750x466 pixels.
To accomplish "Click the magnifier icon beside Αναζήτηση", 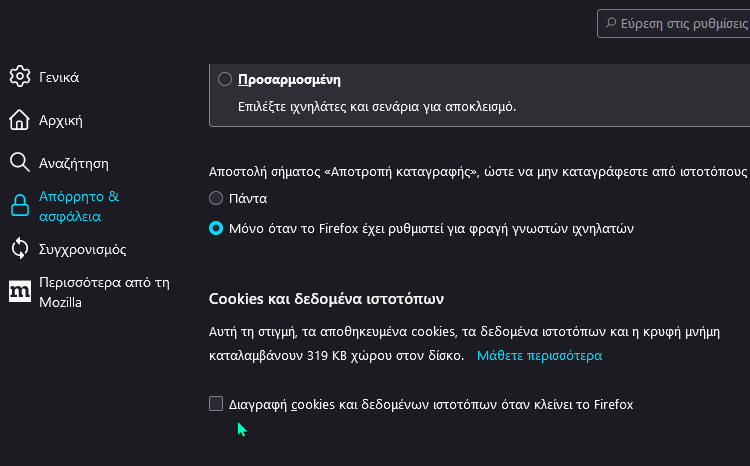I will click(20, 163).
